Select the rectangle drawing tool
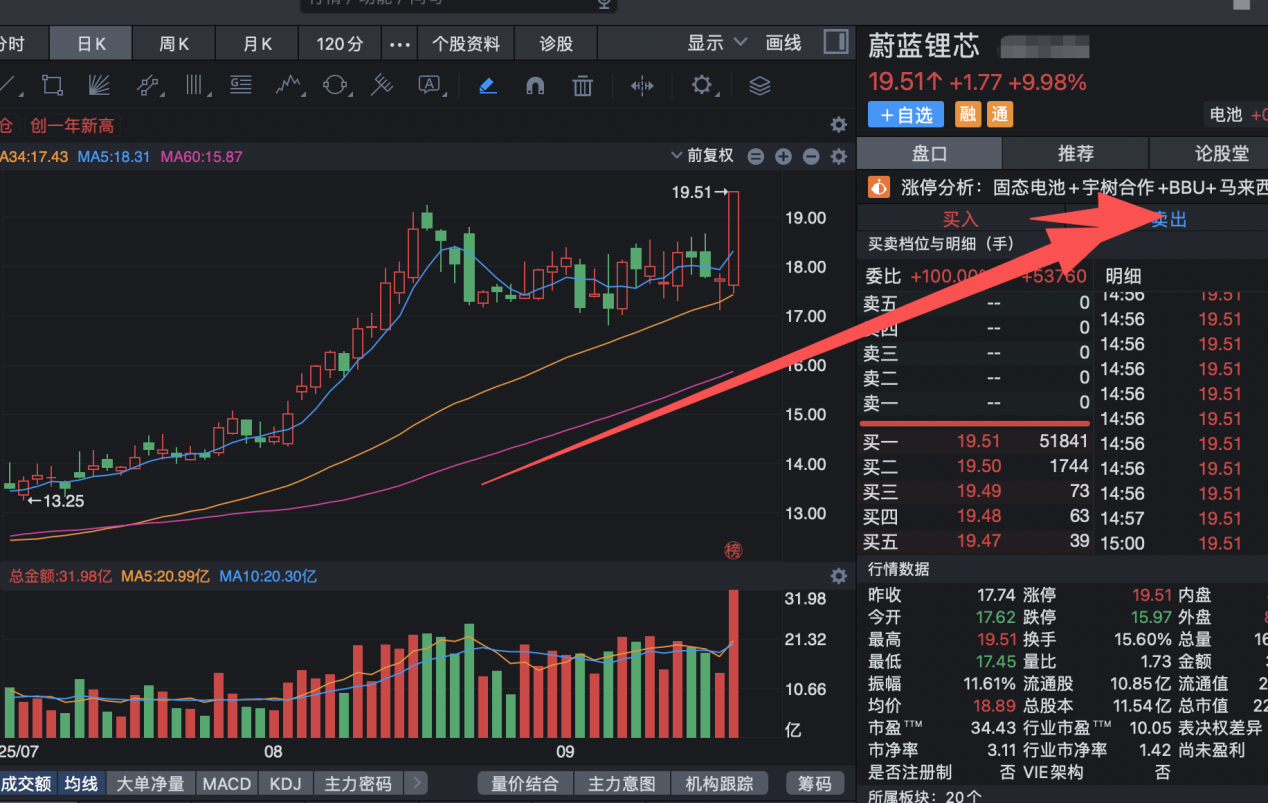 pos(52,85)
